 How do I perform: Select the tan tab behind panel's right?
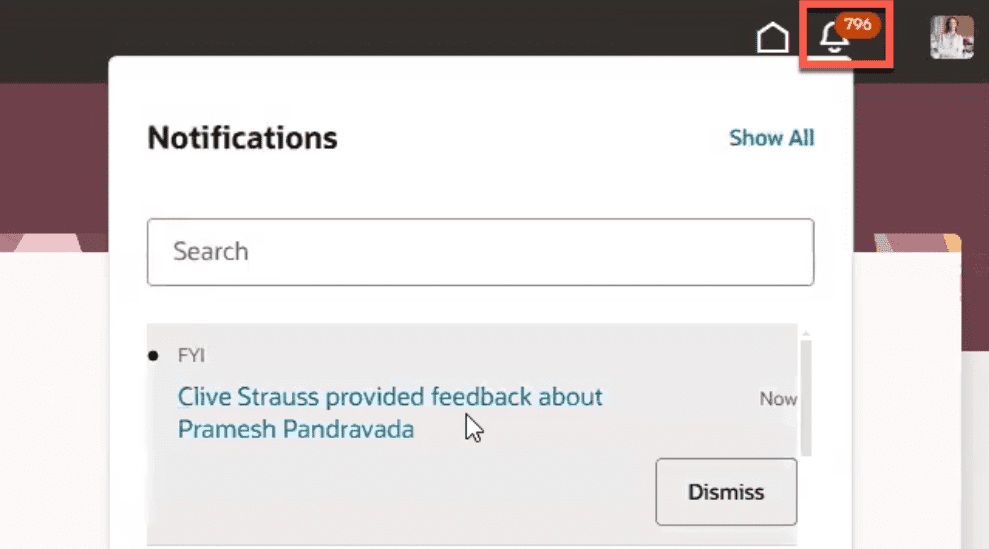click(x=918, y=243)
